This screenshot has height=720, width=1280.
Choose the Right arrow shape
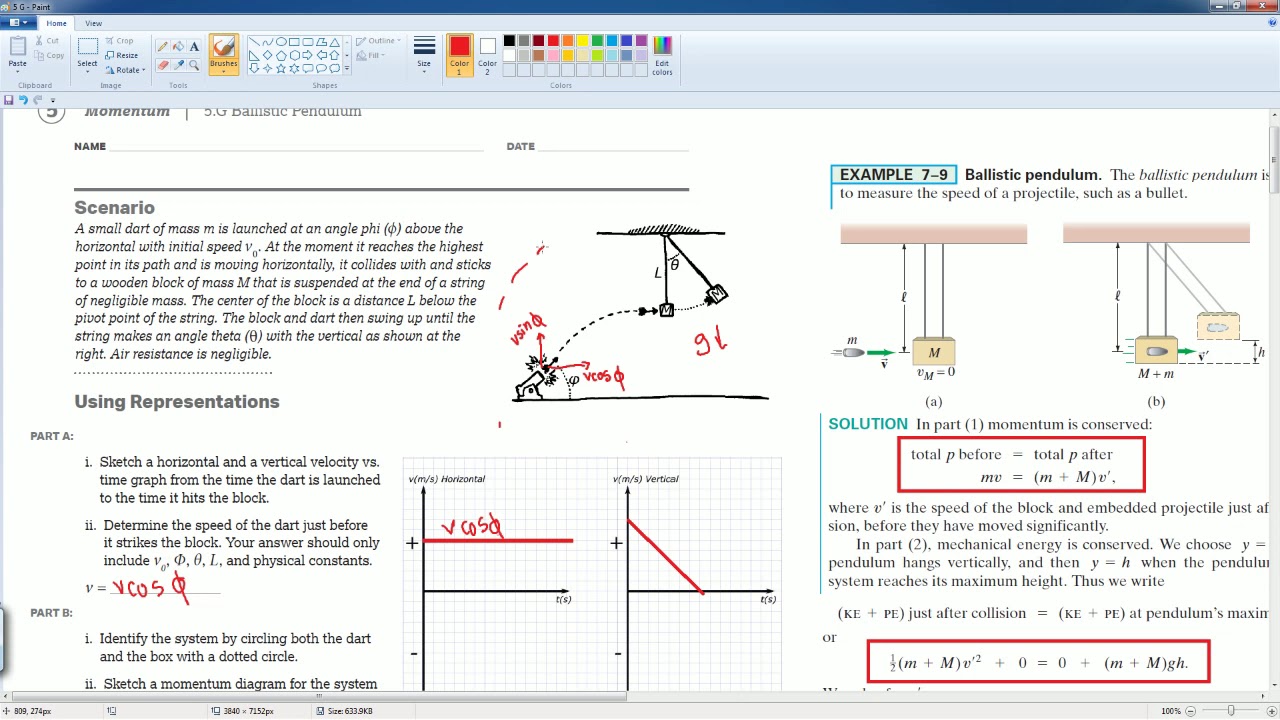(x=308, y=55)
